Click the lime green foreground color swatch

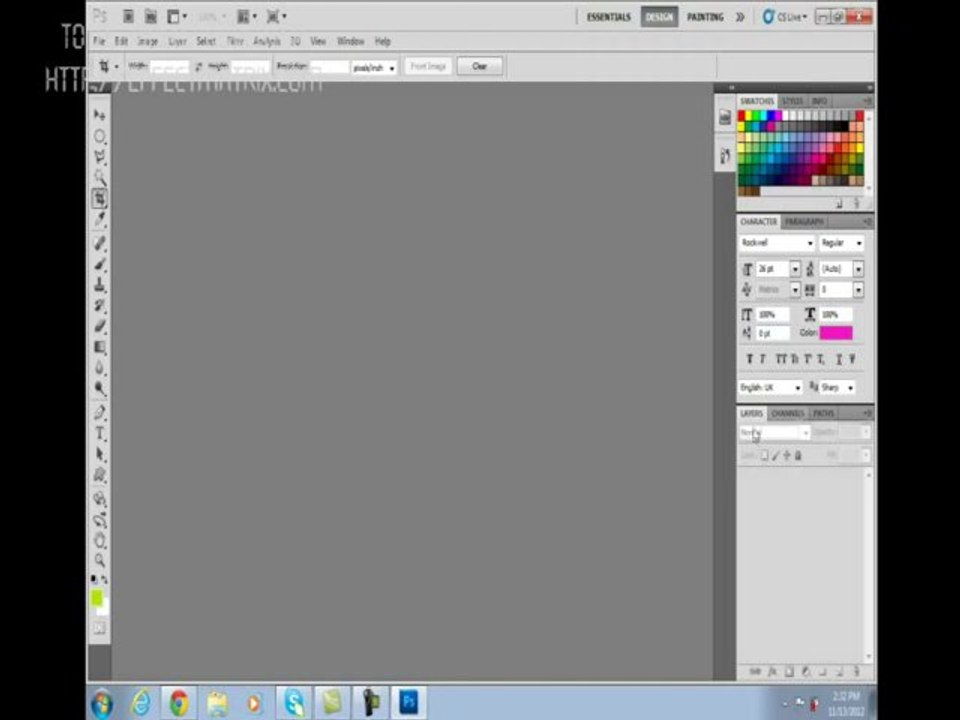pos(97,598)
